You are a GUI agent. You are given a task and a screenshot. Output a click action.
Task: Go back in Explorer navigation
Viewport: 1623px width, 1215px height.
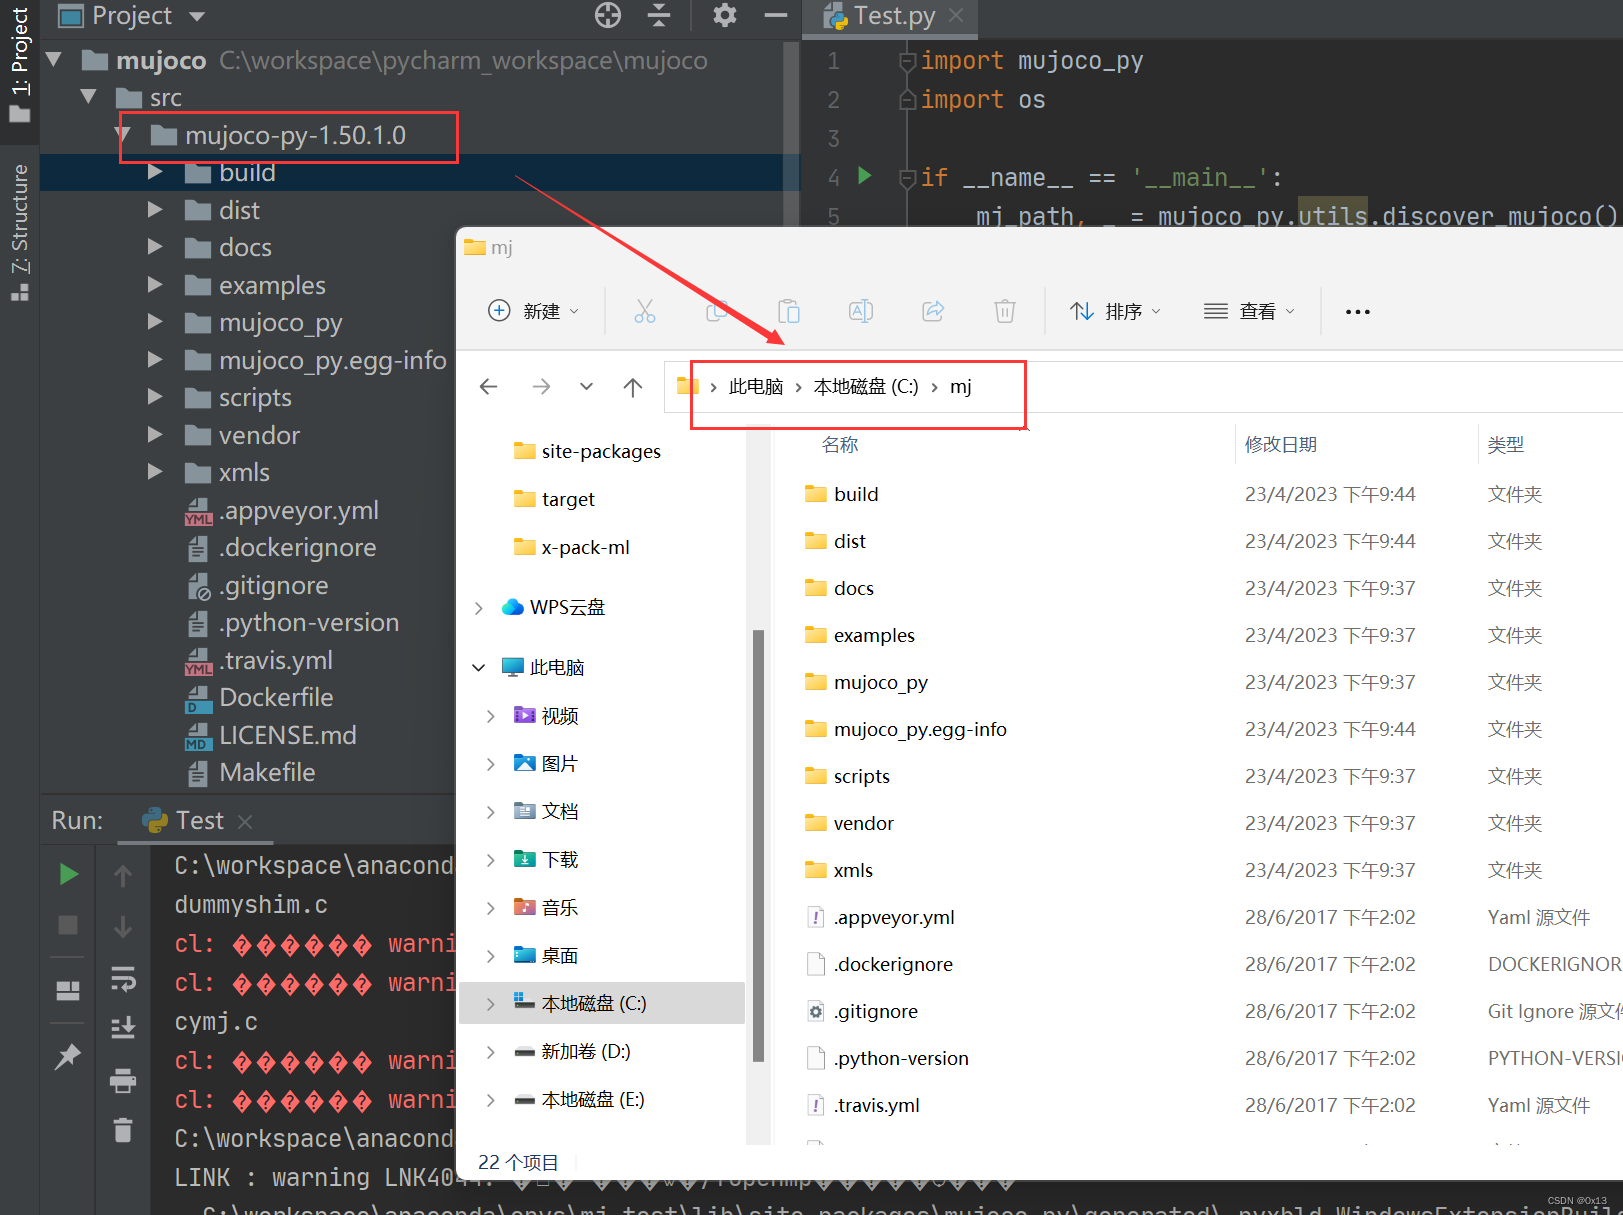(x=489, y=387)
